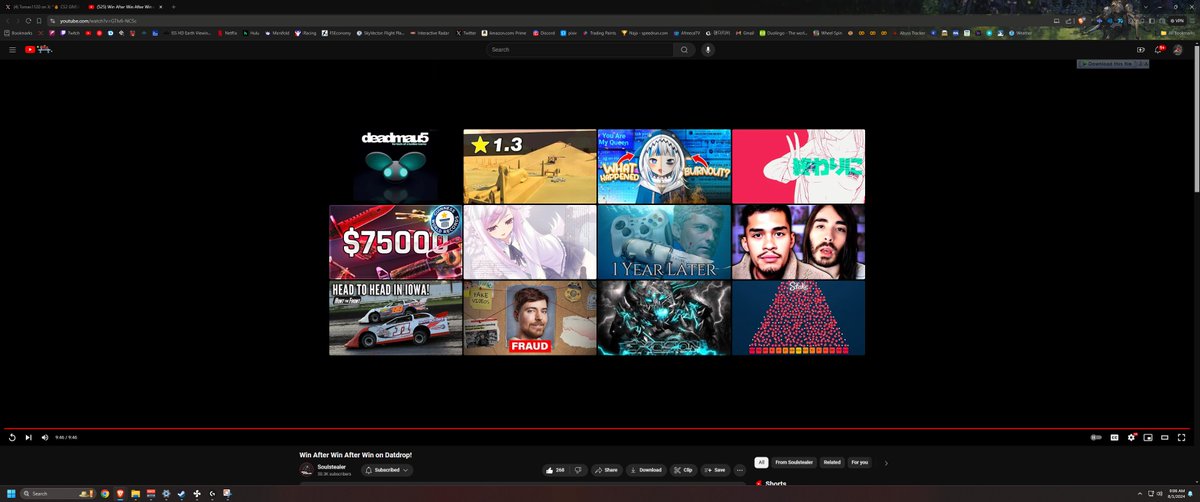Screen dimensions: 1200x502
Task: Click the Share button
Action: pyautogui.click(x=606, y=469)
